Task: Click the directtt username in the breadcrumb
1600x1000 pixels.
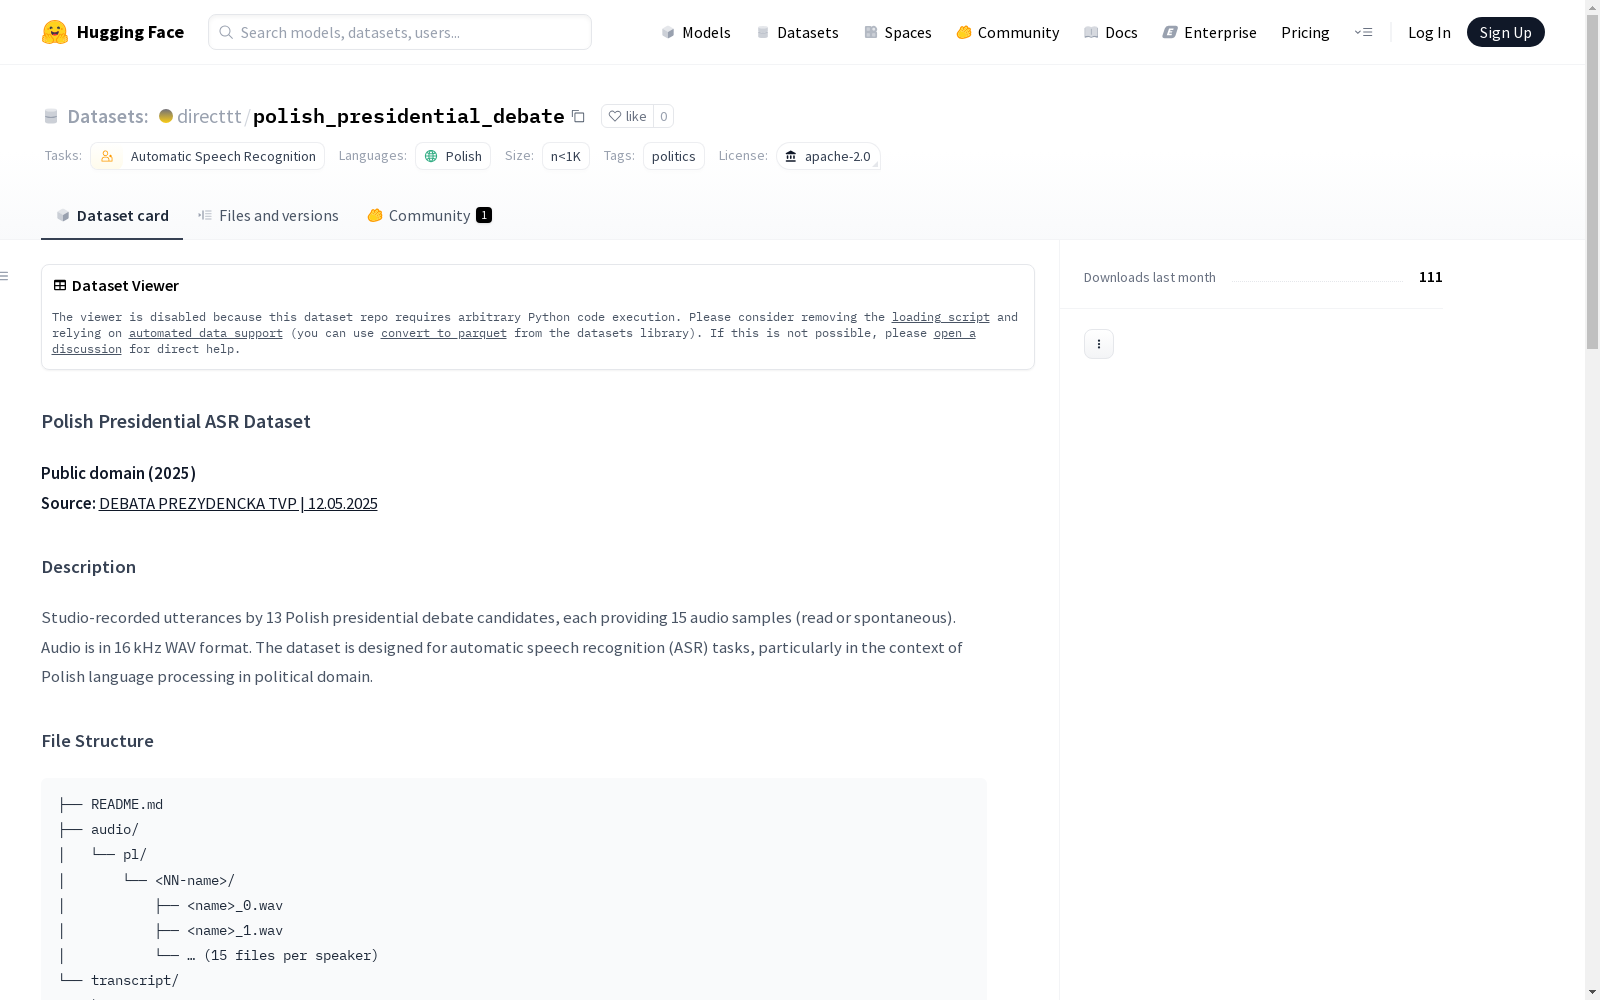Action: 209,116
